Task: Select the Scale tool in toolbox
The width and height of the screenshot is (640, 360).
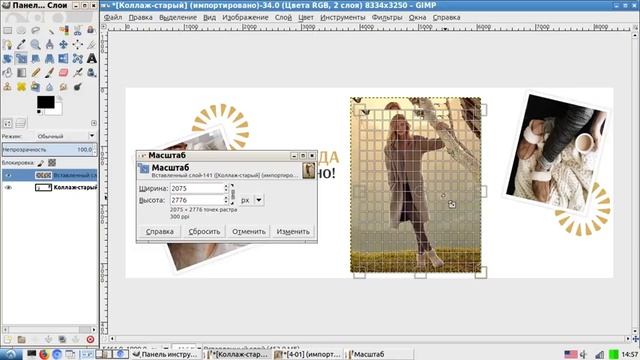Action: (21, 59)
